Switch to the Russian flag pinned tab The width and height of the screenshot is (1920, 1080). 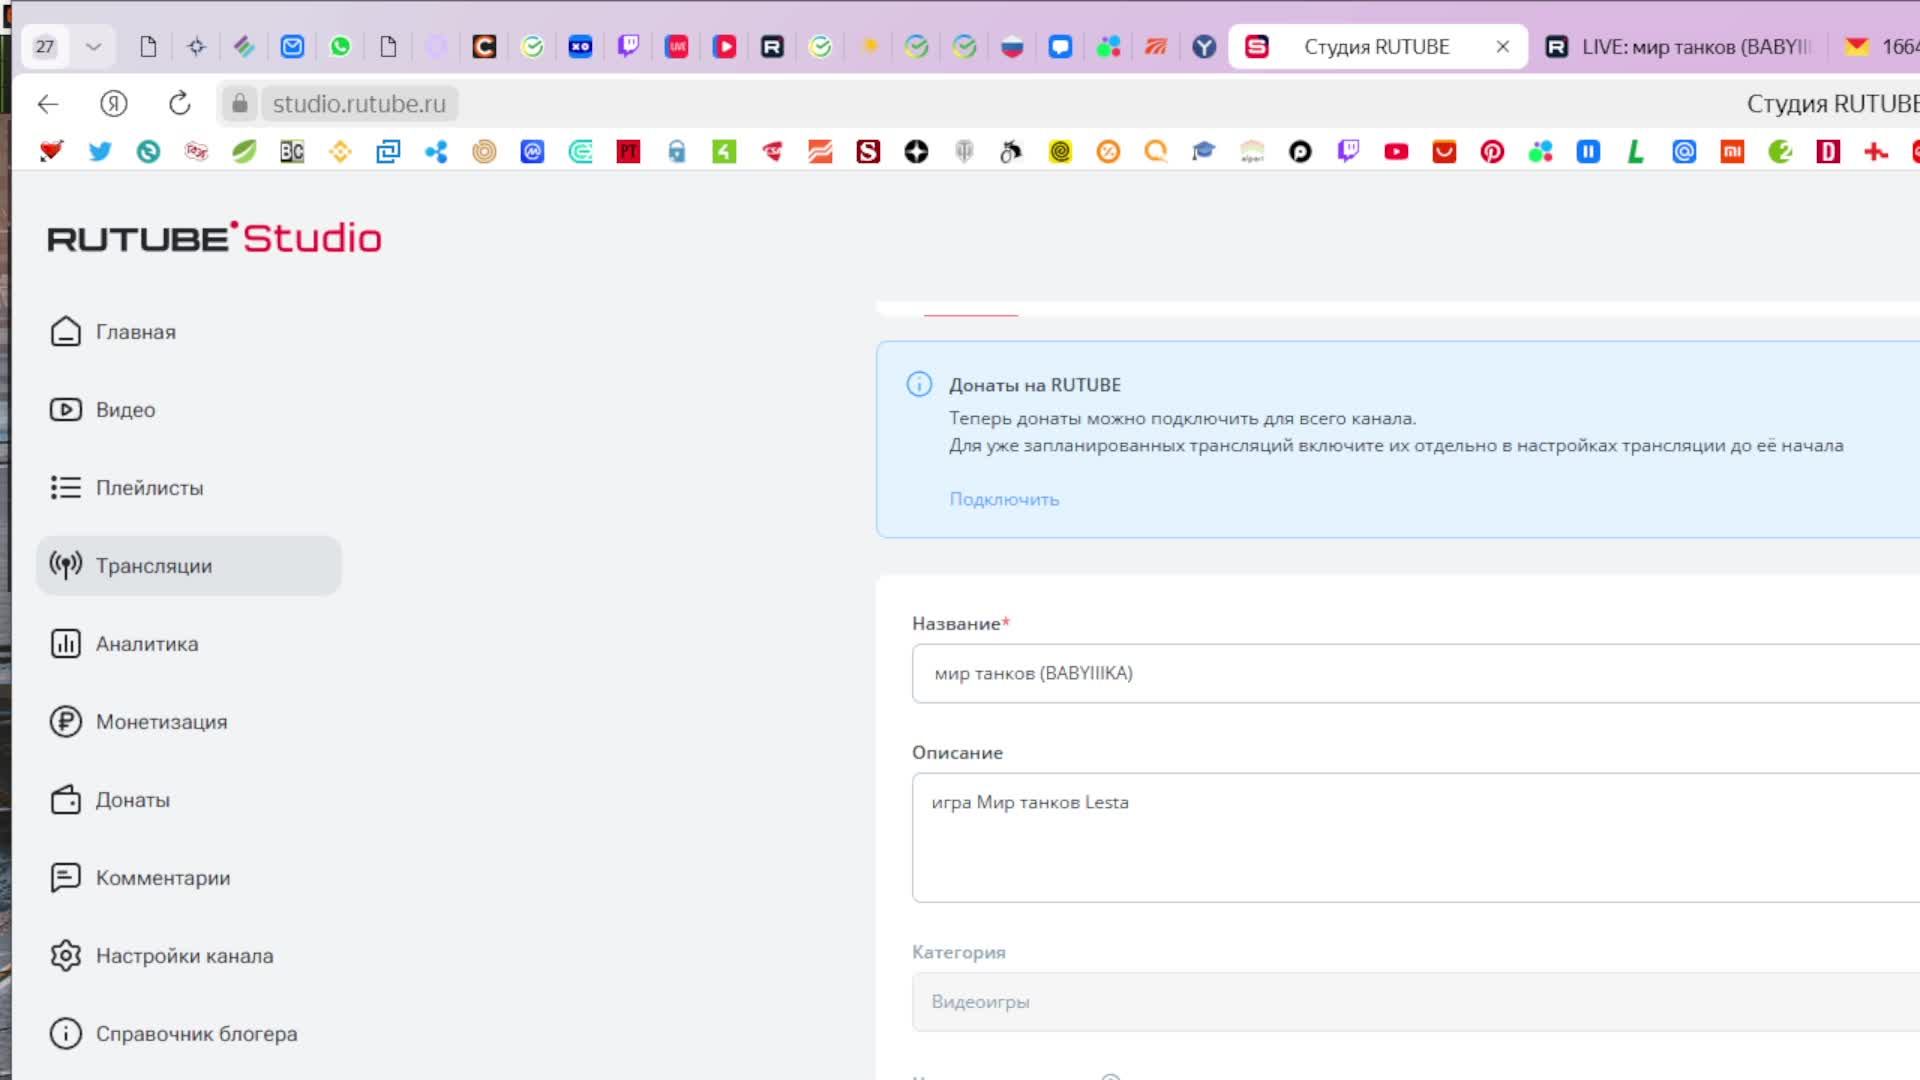1012,47
